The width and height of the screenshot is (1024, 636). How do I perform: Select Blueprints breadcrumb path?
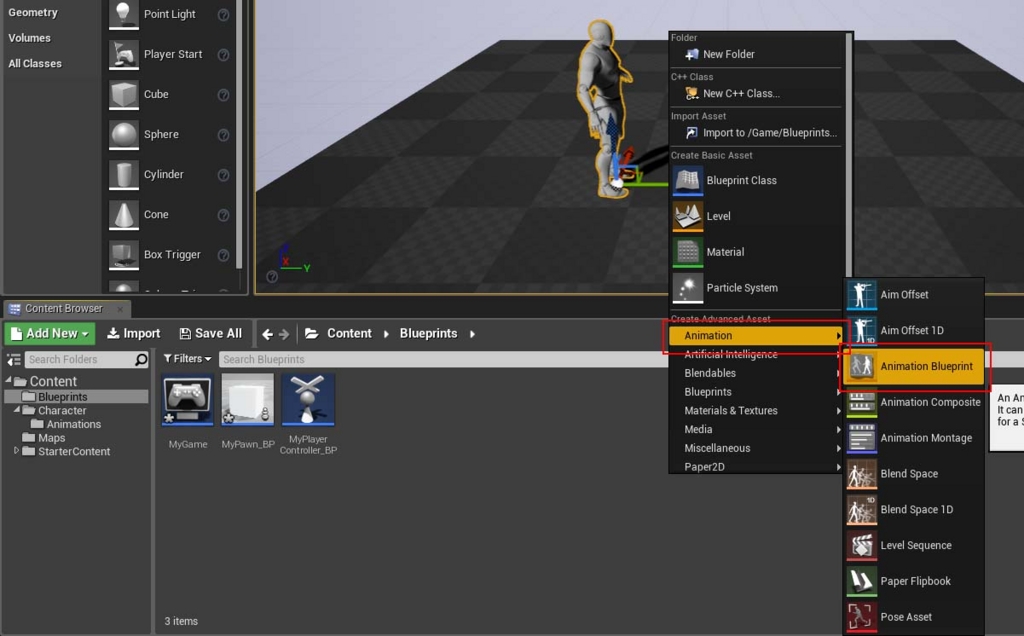pos(428,334)
